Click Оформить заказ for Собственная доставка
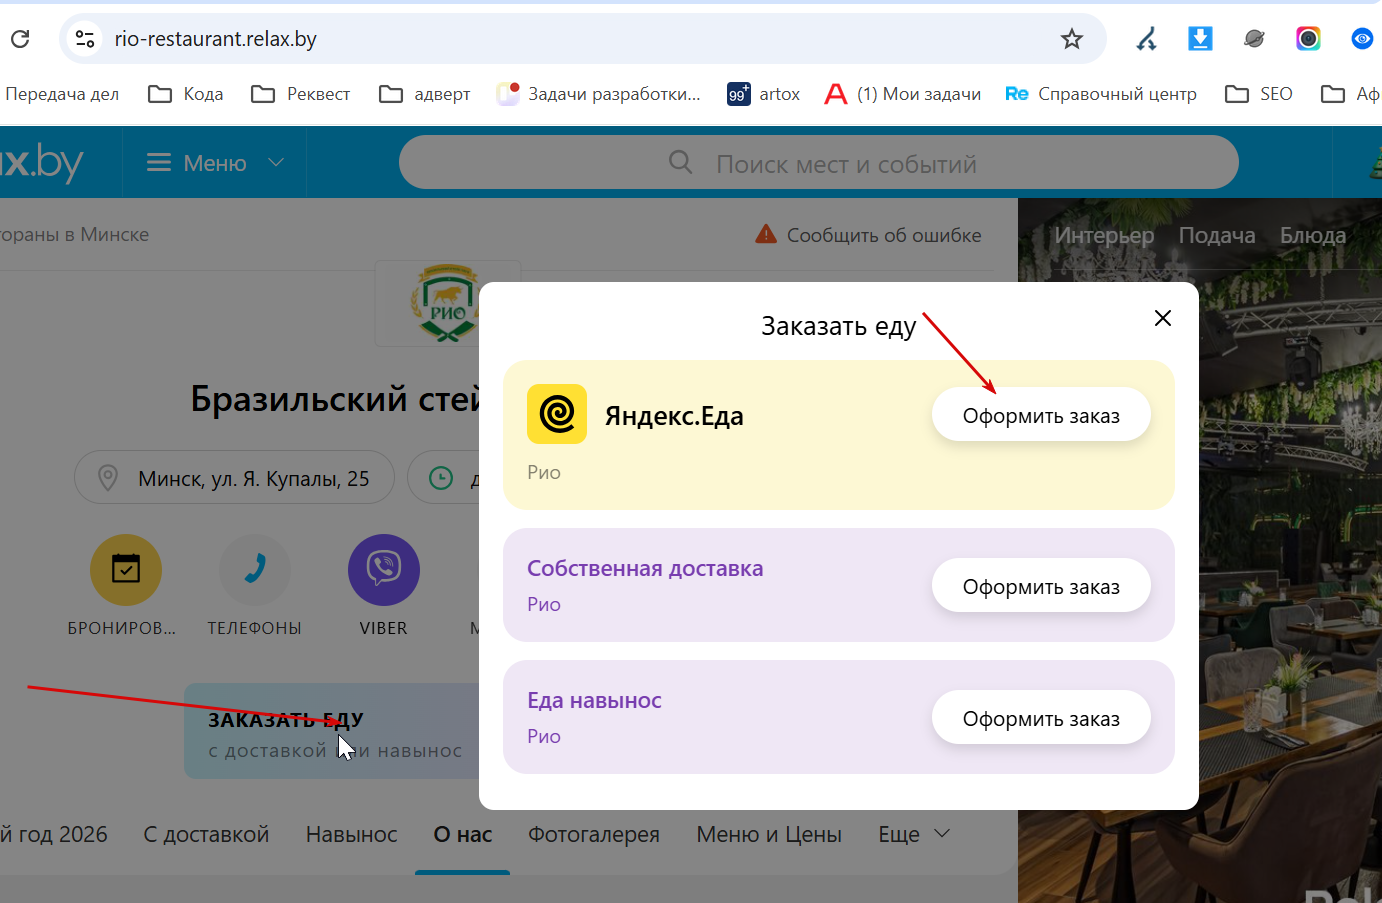The height and width of the screenshot is (903, 1382). (x=1041, y=586)
